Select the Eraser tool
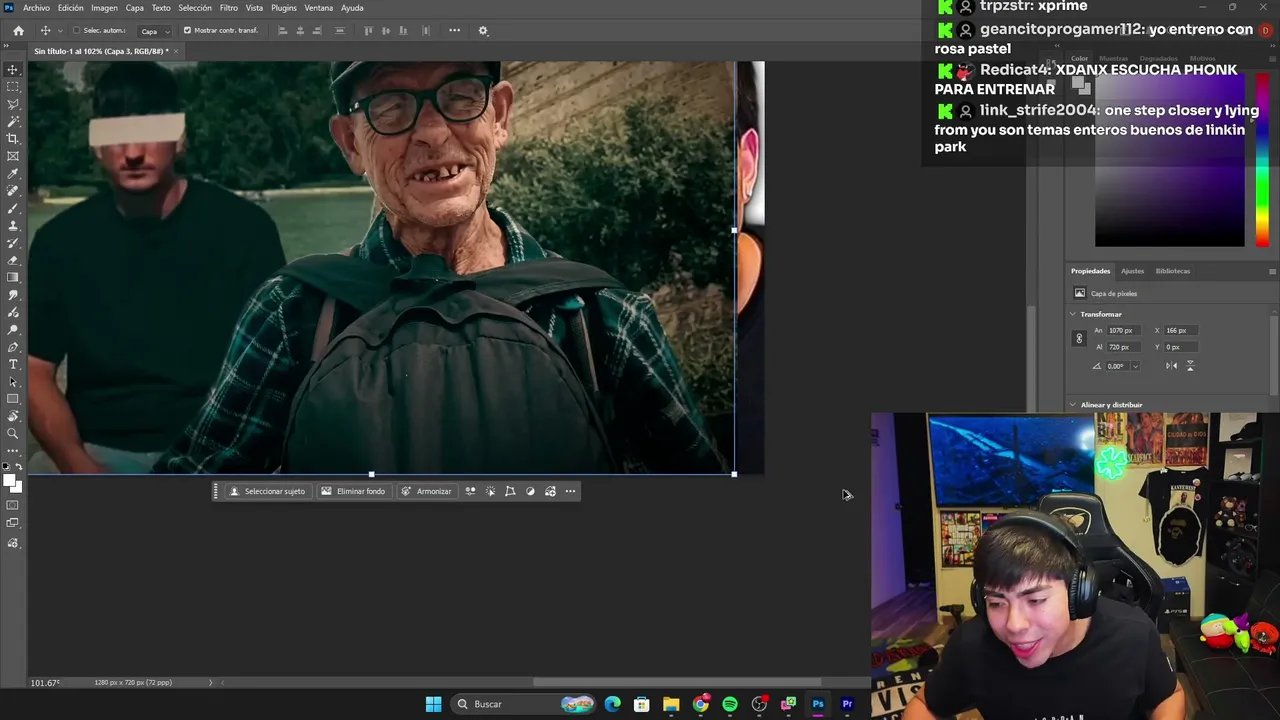 click(x=13, y=260)
